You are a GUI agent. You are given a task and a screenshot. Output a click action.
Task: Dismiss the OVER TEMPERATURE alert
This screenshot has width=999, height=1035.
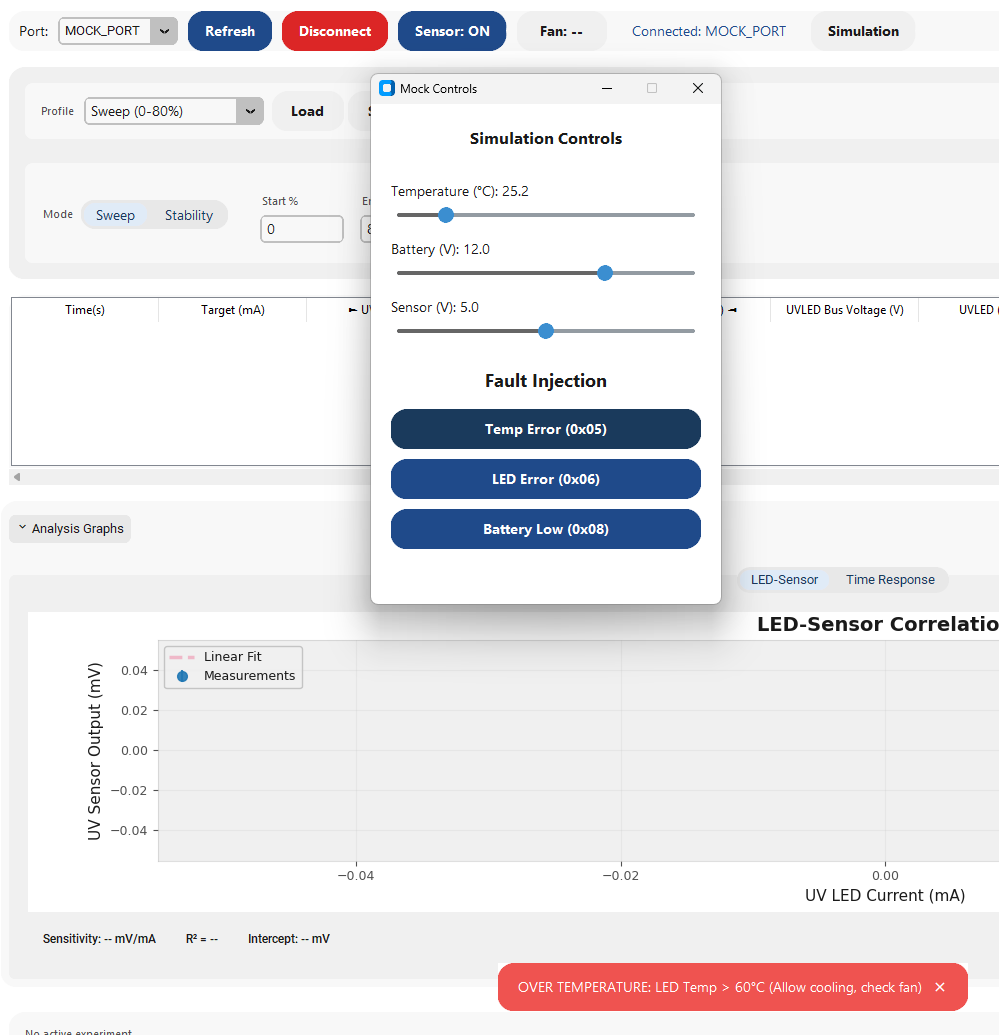coord(940,987)
